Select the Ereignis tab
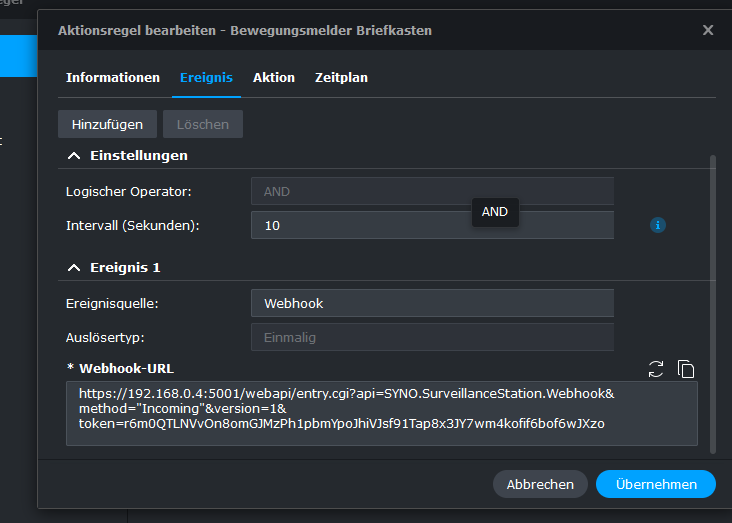 coord(206,78)
